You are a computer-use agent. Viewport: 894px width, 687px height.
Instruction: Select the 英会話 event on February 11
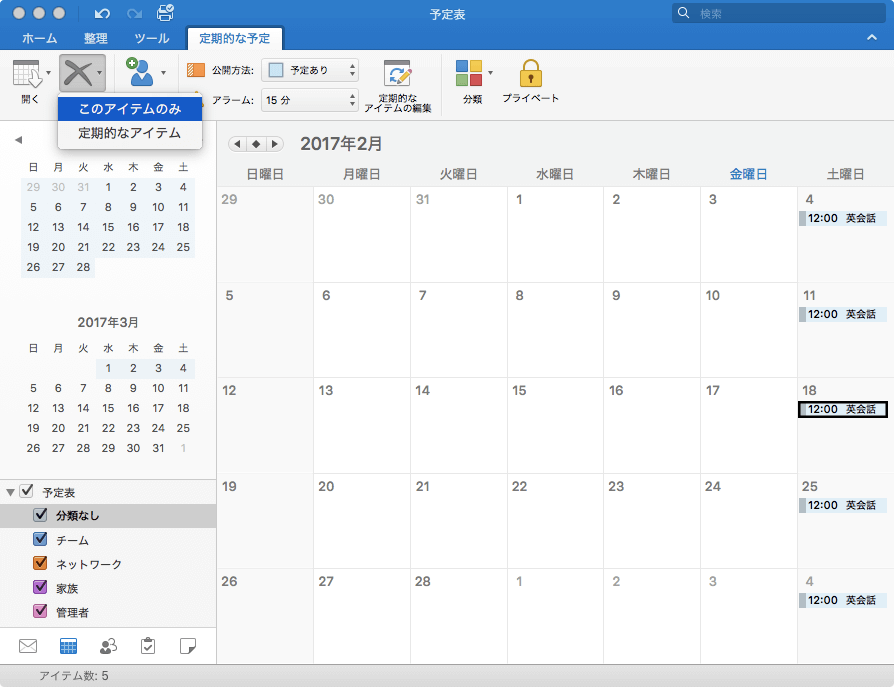(x=843, y=314)
